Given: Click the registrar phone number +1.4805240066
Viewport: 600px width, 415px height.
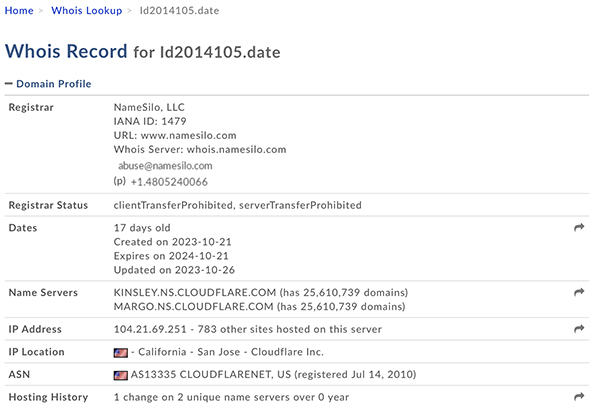Looking at the screenshot, I should 169,182.
